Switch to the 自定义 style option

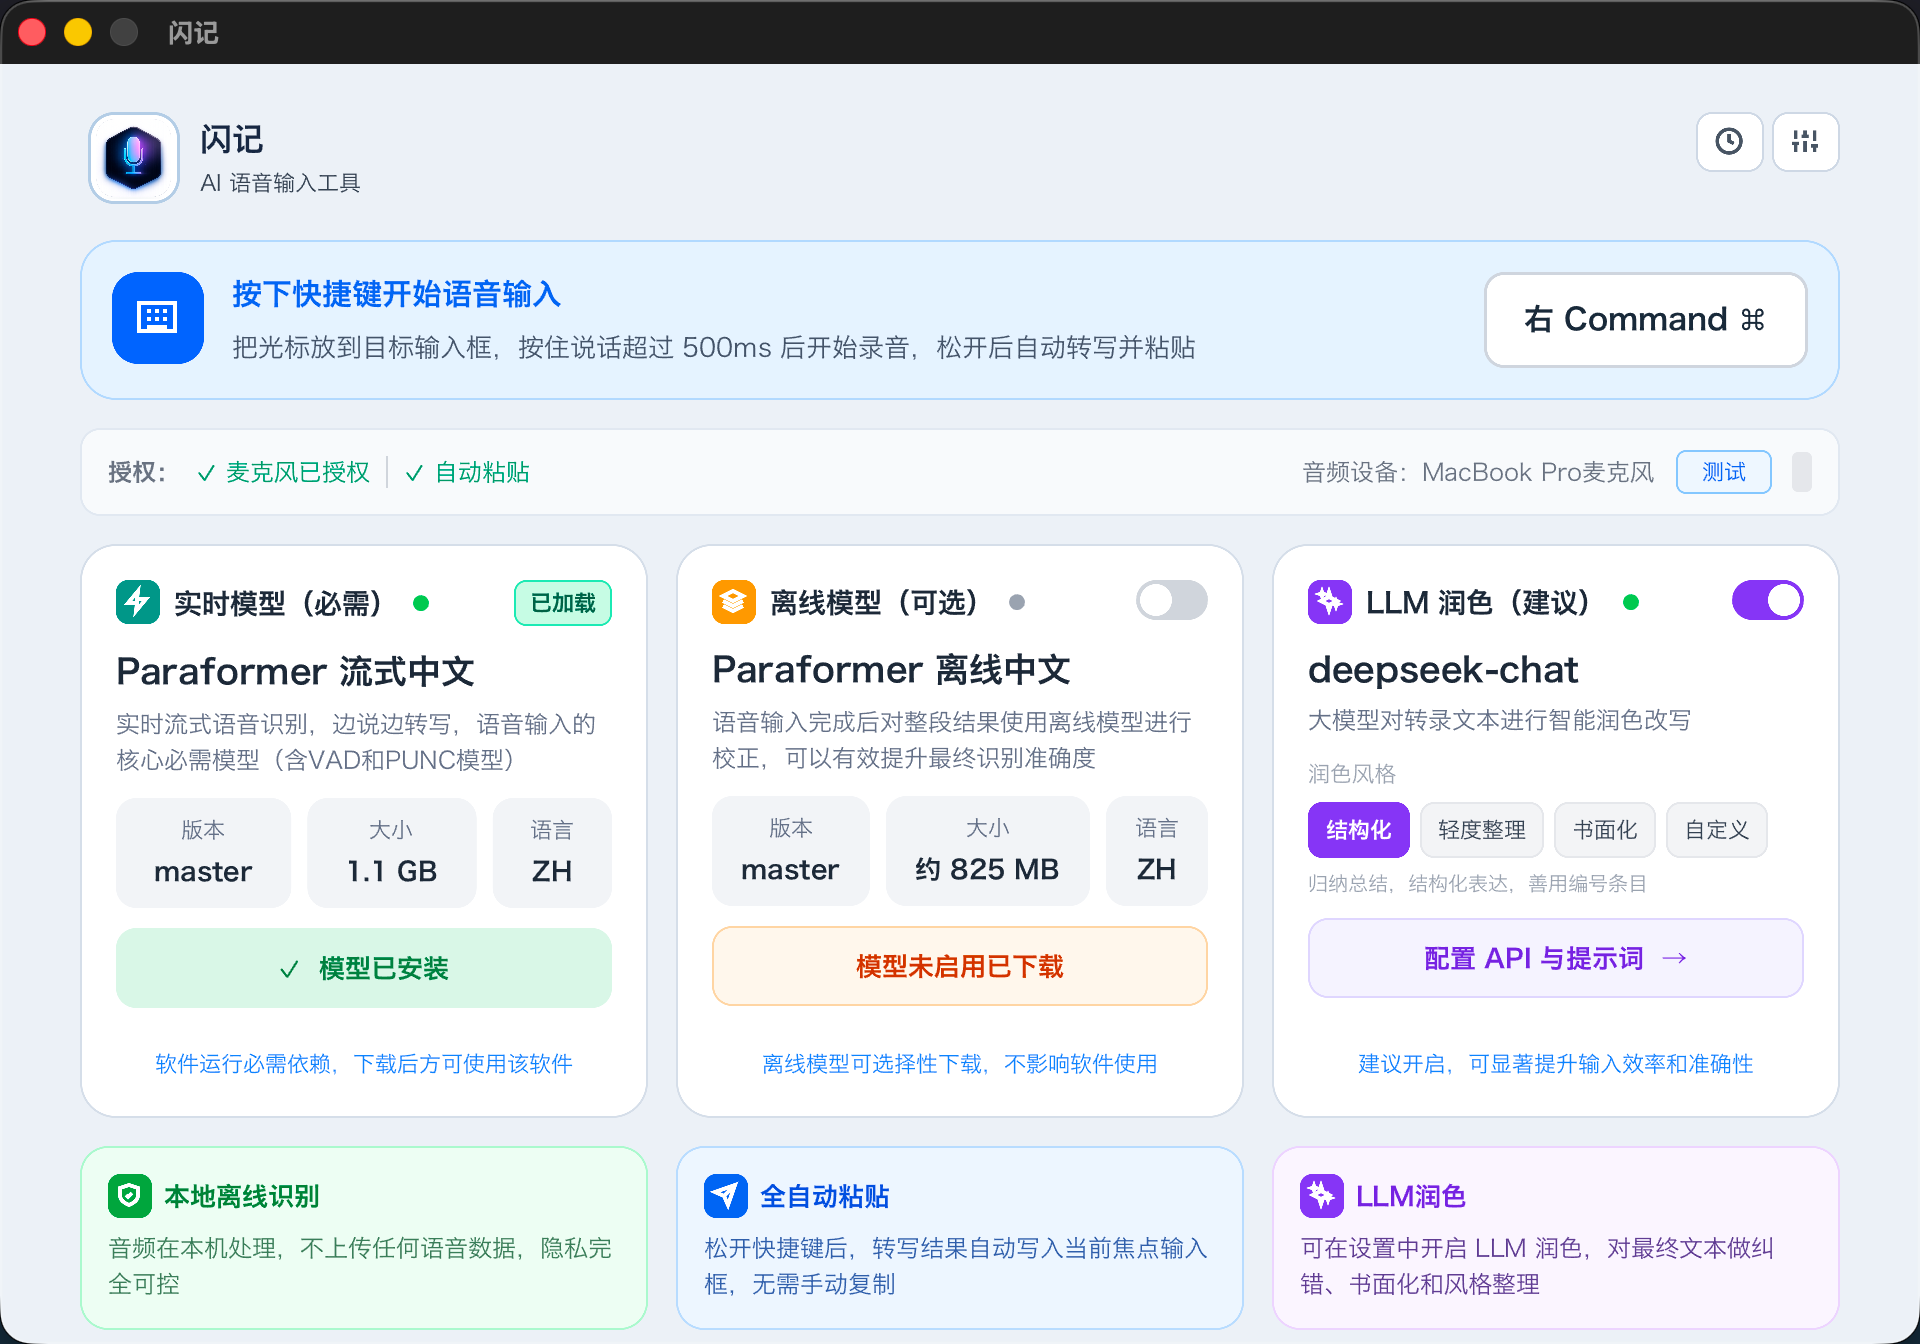tap(1716, 830)
